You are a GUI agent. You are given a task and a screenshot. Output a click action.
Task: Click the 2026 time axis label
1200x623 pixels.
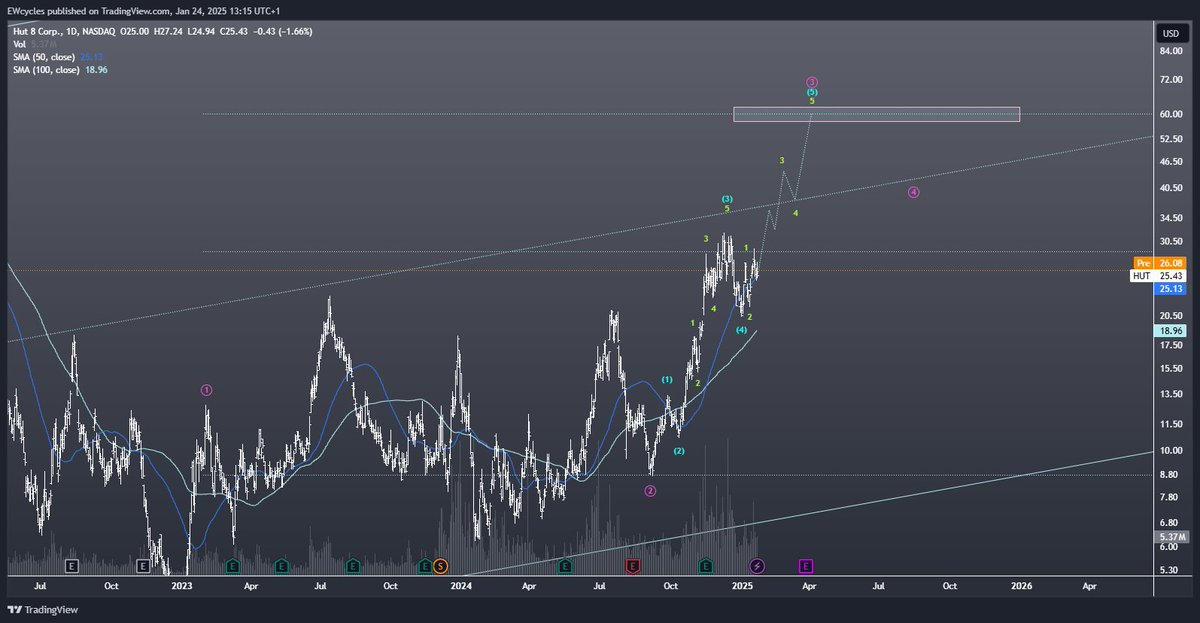(1020, 584)
